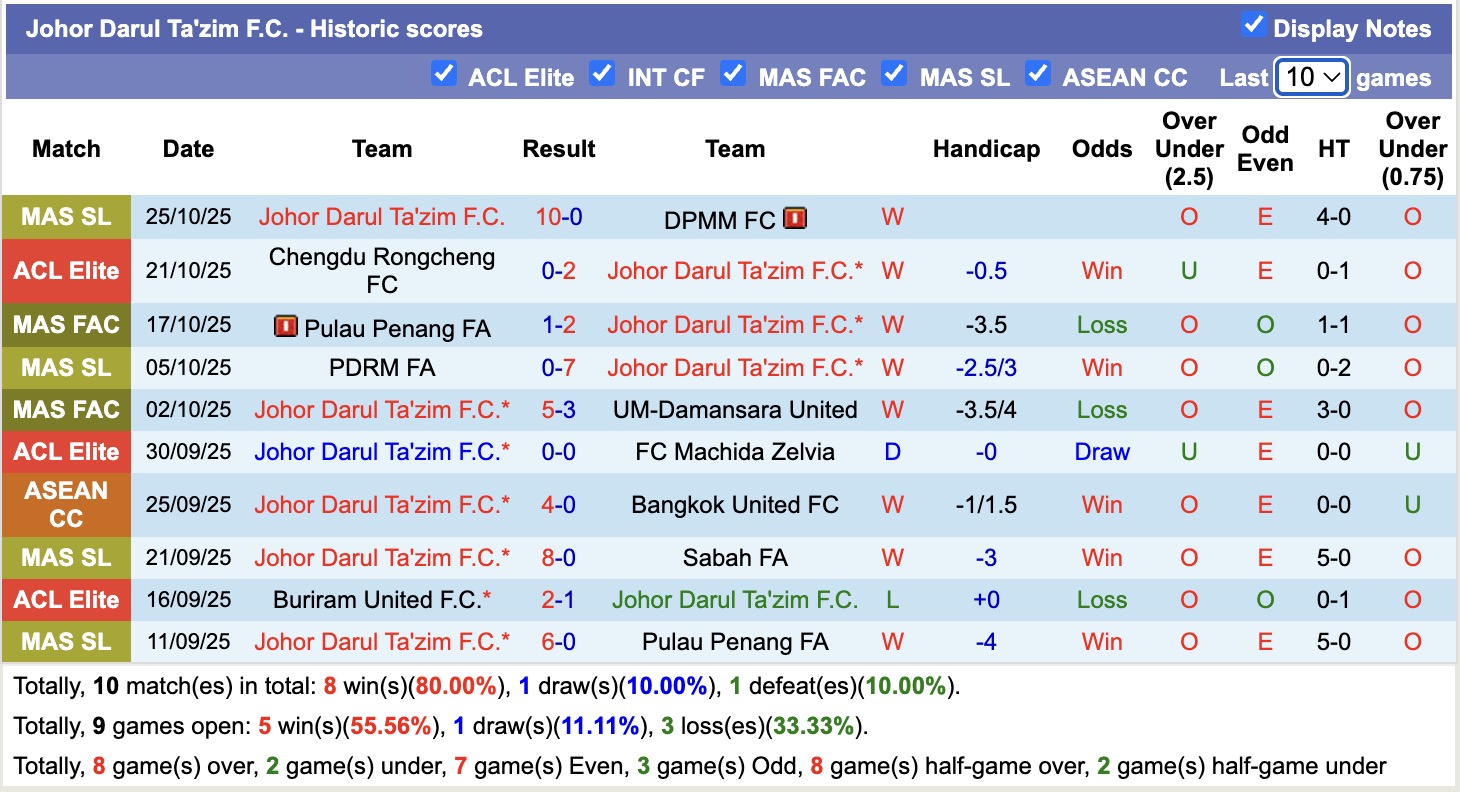Open the Johor Darul Ta'zim F.C. team link
This screenshot has height=792, width=1460.
381,217
